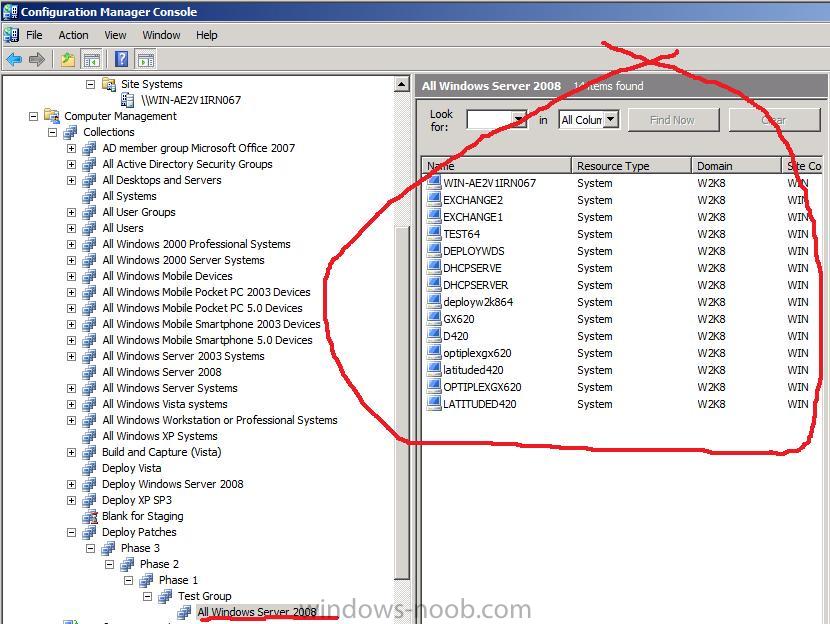This screenshot has width=830, height=624.
Task: Select the OPTIPLEXGX620 uppercase row
Action: click(x=624, y=387)
